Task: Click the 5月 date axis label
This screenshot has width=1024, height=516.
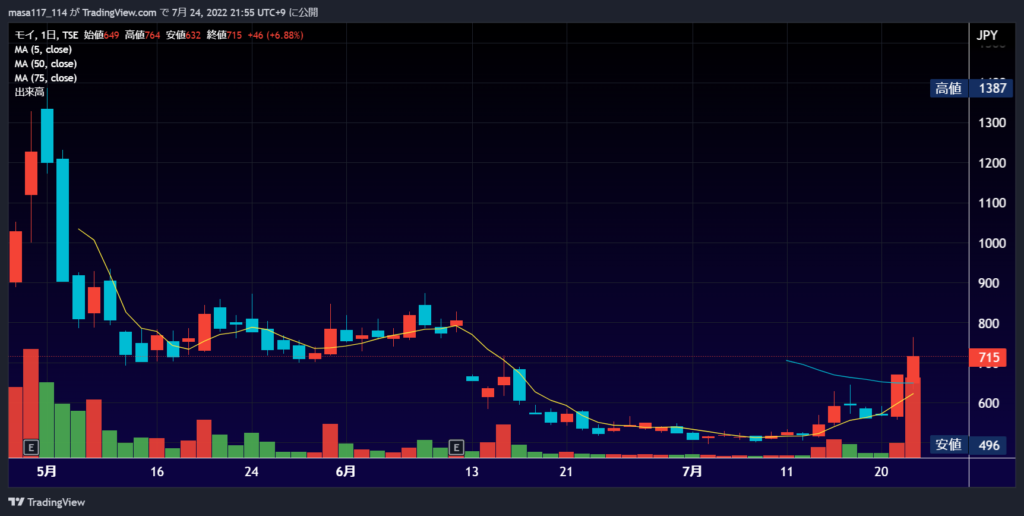Action: (x=47, y=472)
